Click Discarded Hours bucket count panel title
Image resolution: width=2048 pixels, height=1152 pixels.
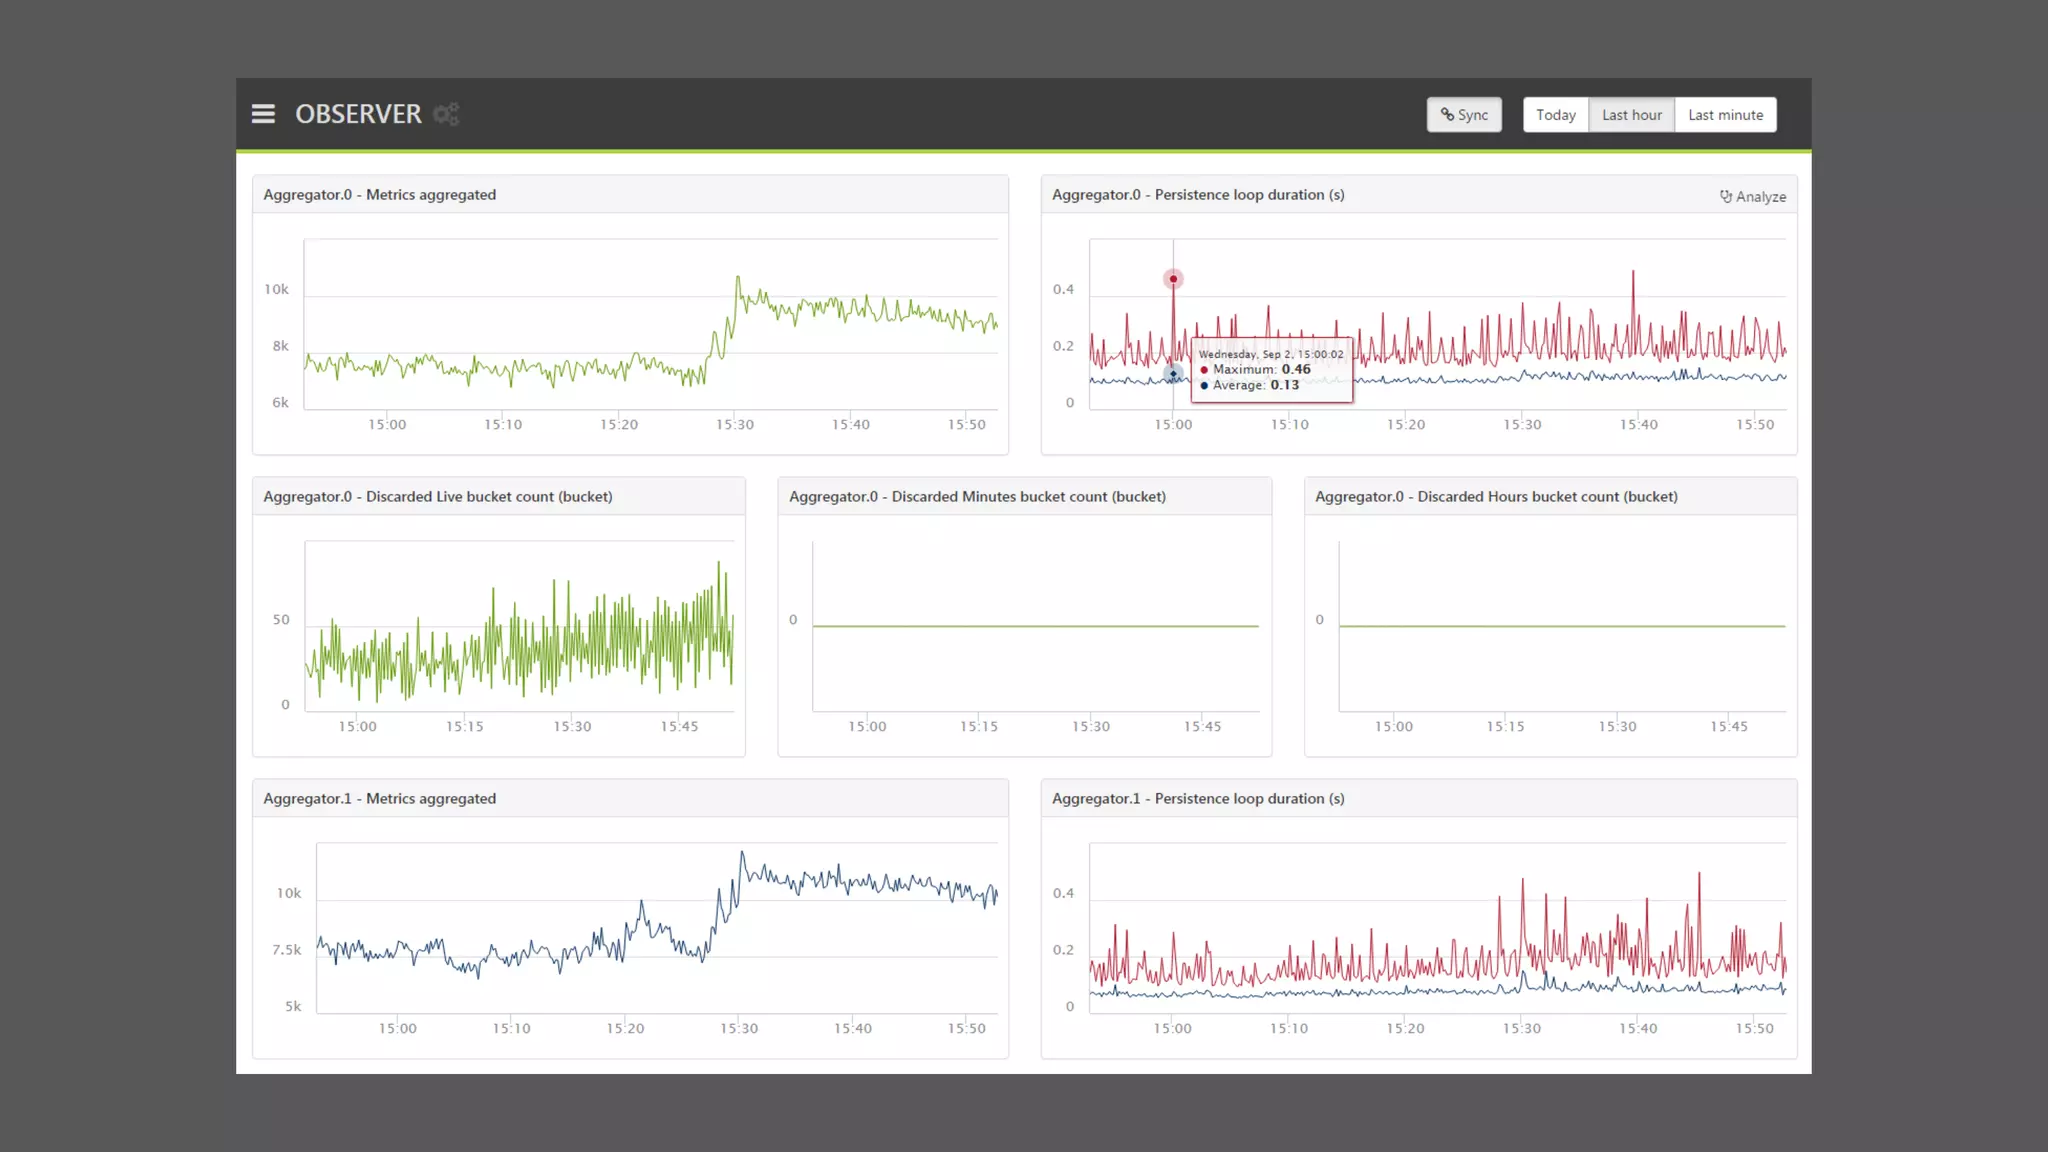(1496, 497)
